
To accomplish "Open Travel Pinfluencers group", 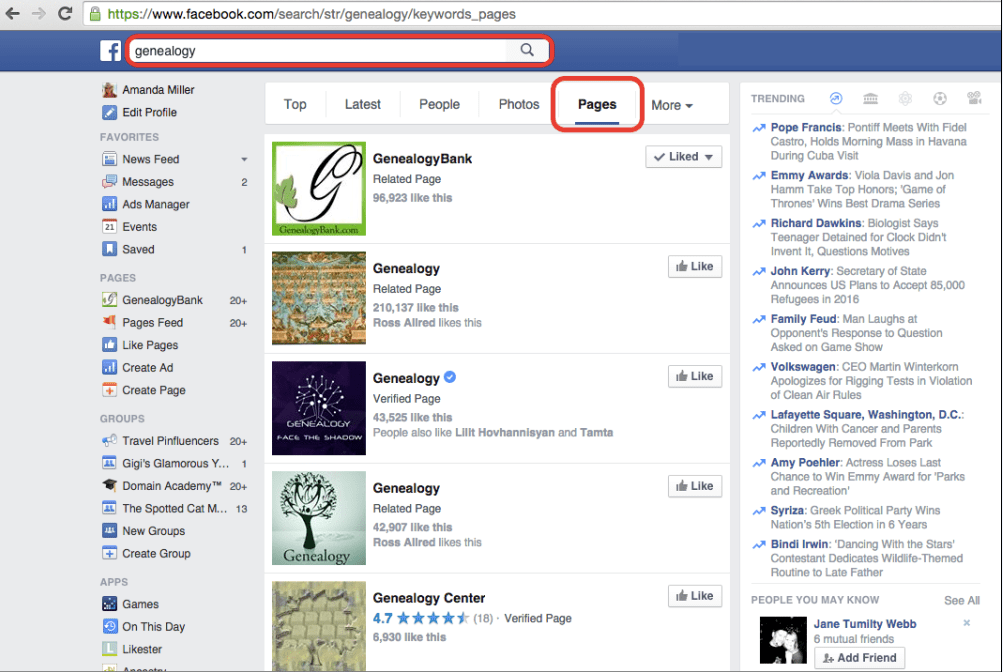I will click(x=170, y=441).
